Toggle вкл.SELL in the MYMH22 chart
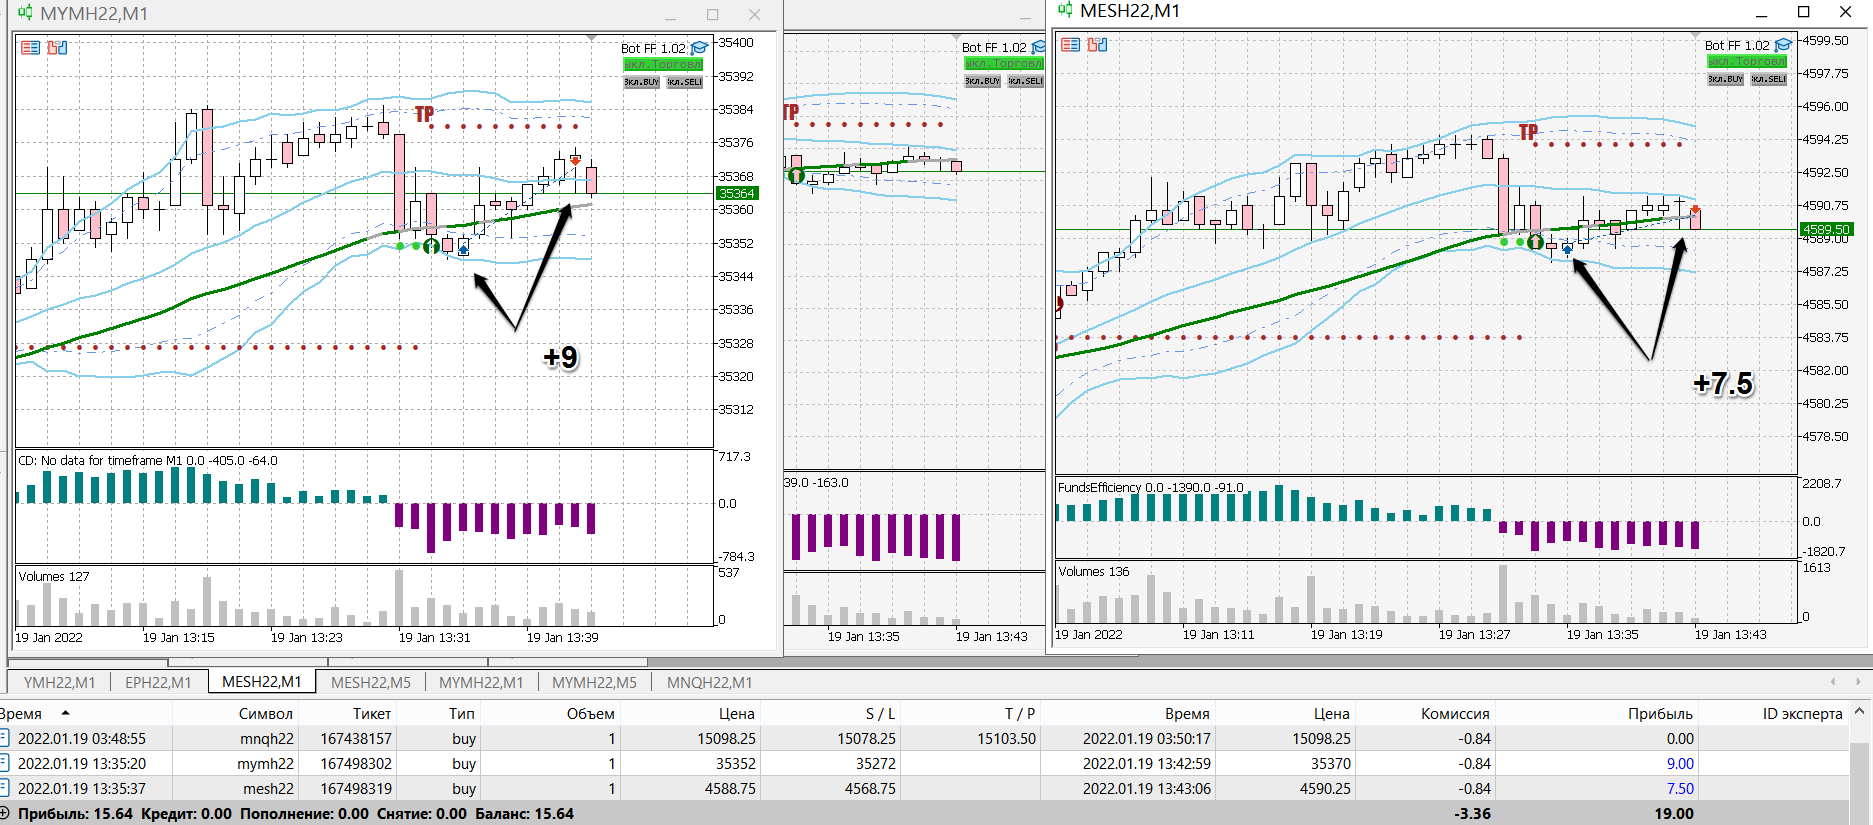This screenshot has height=825, width=1873. pyautogui.click(x=685, y=82)
